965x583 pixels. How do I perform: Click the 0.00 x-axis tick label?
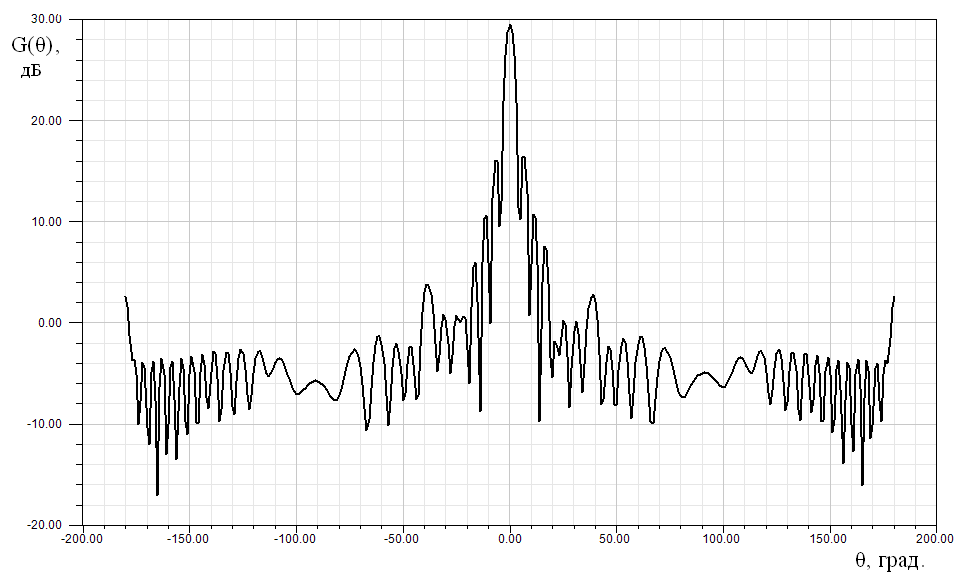click(x=510, y=539)
